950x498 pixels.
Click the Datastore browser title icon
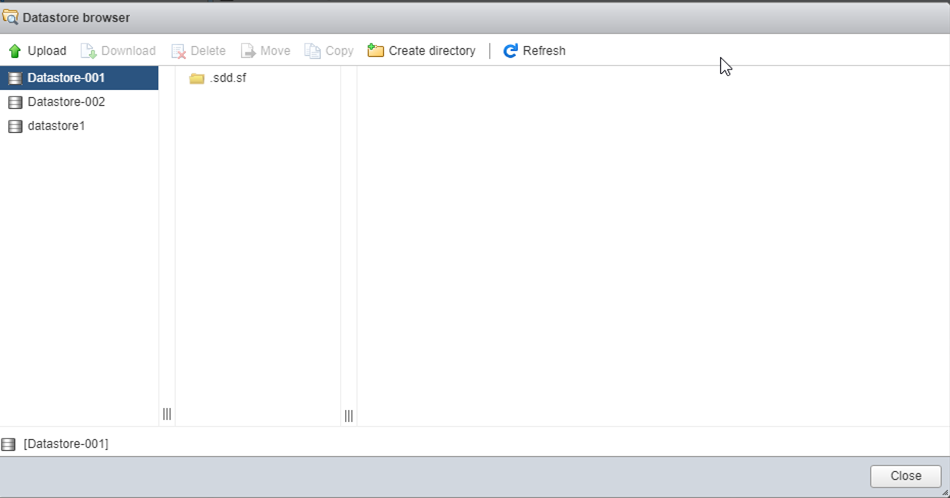click(x=10, y=17)
